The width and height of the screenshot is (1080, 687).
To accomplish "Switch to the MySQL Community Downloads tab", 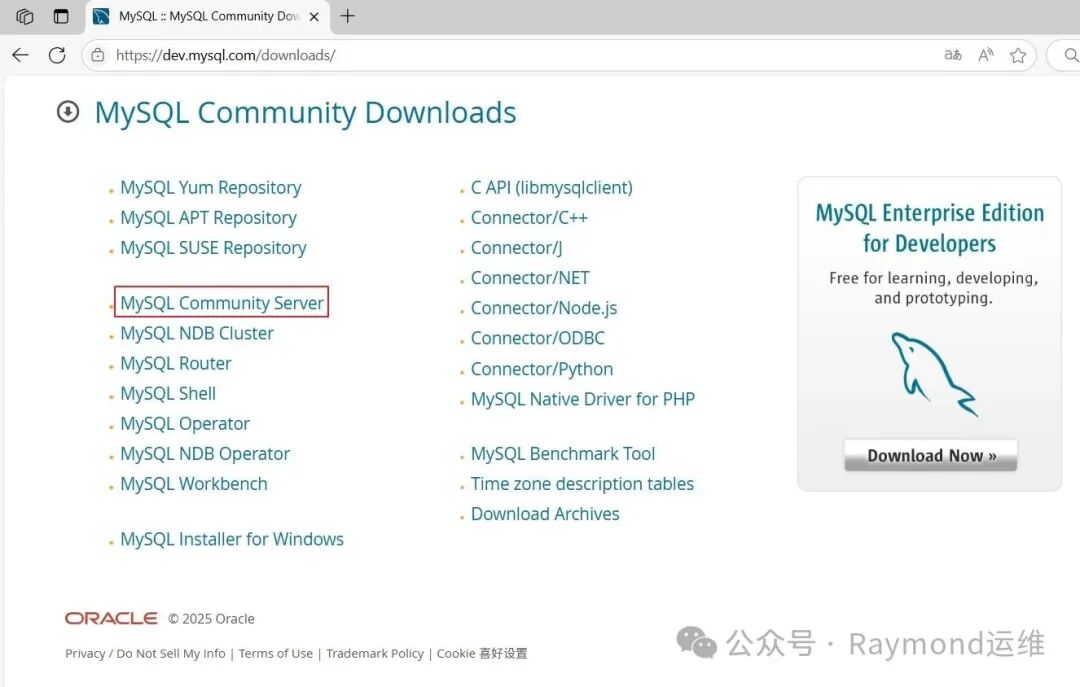I will point(200,16).
